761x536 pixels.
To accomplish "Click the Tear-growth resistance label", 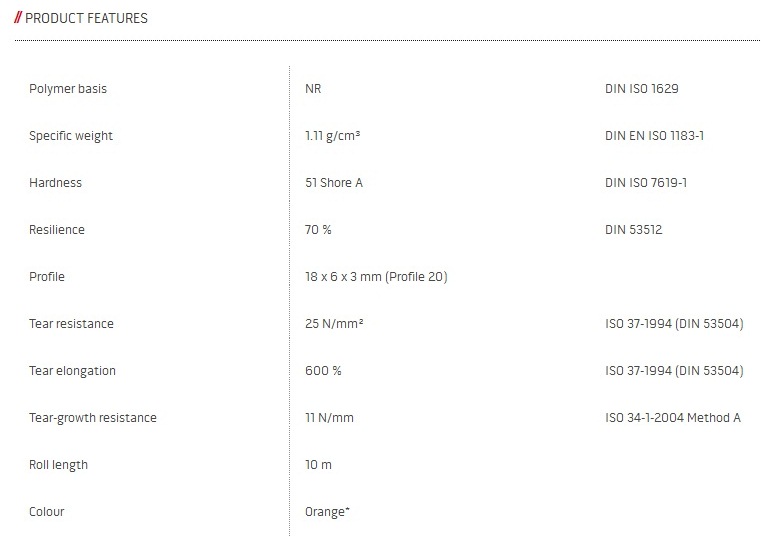I will (93, 418).
